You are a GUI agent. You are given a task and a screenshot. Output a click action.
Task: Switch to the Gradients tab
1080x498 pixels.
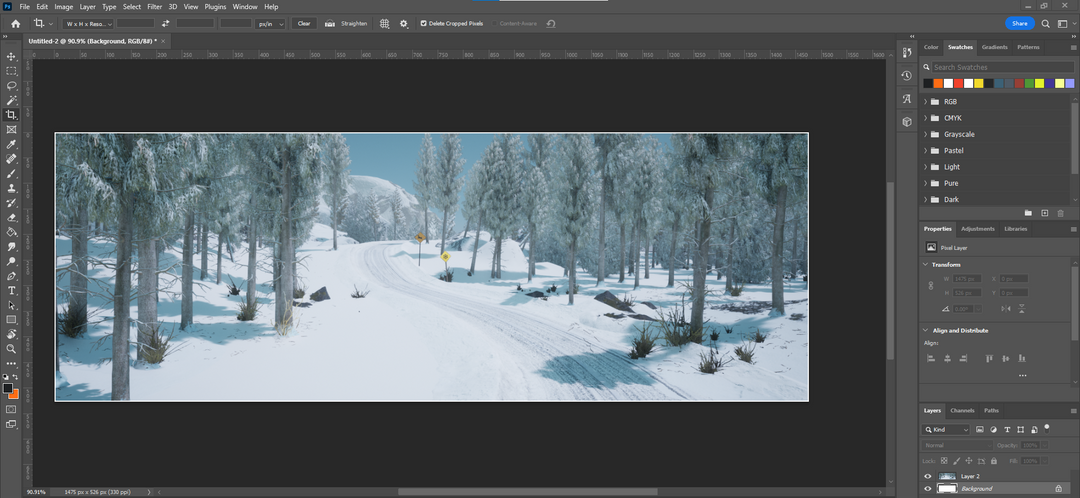(x=994, y=47)
